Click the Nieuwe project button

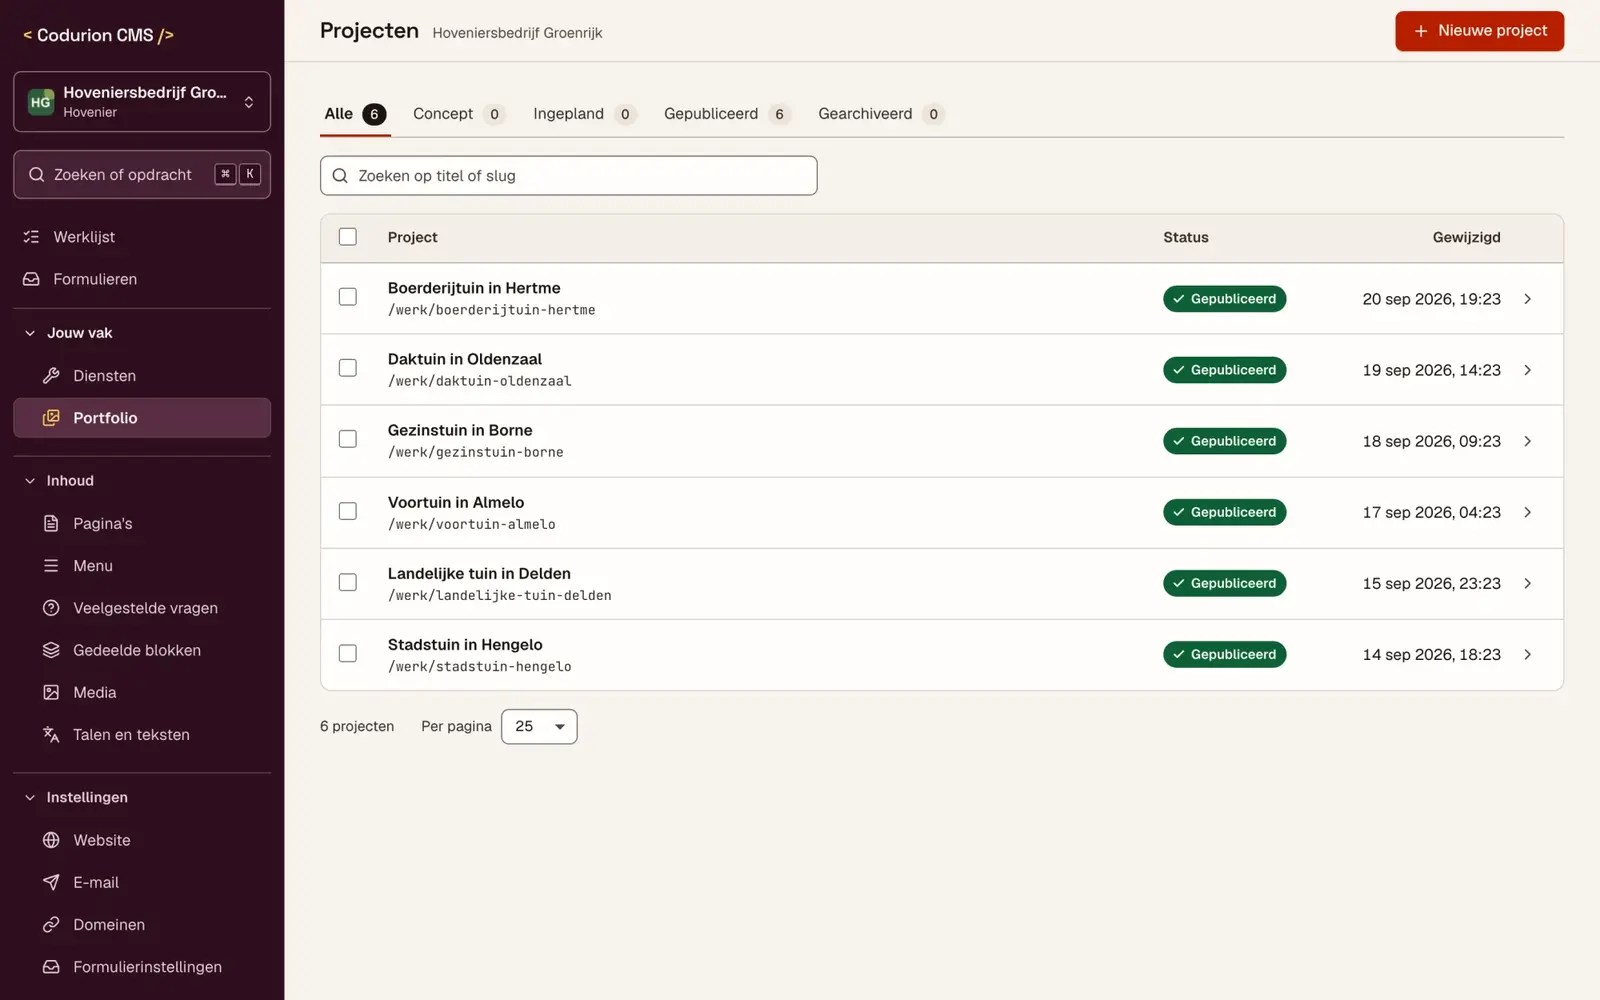tap(1480, 31)
